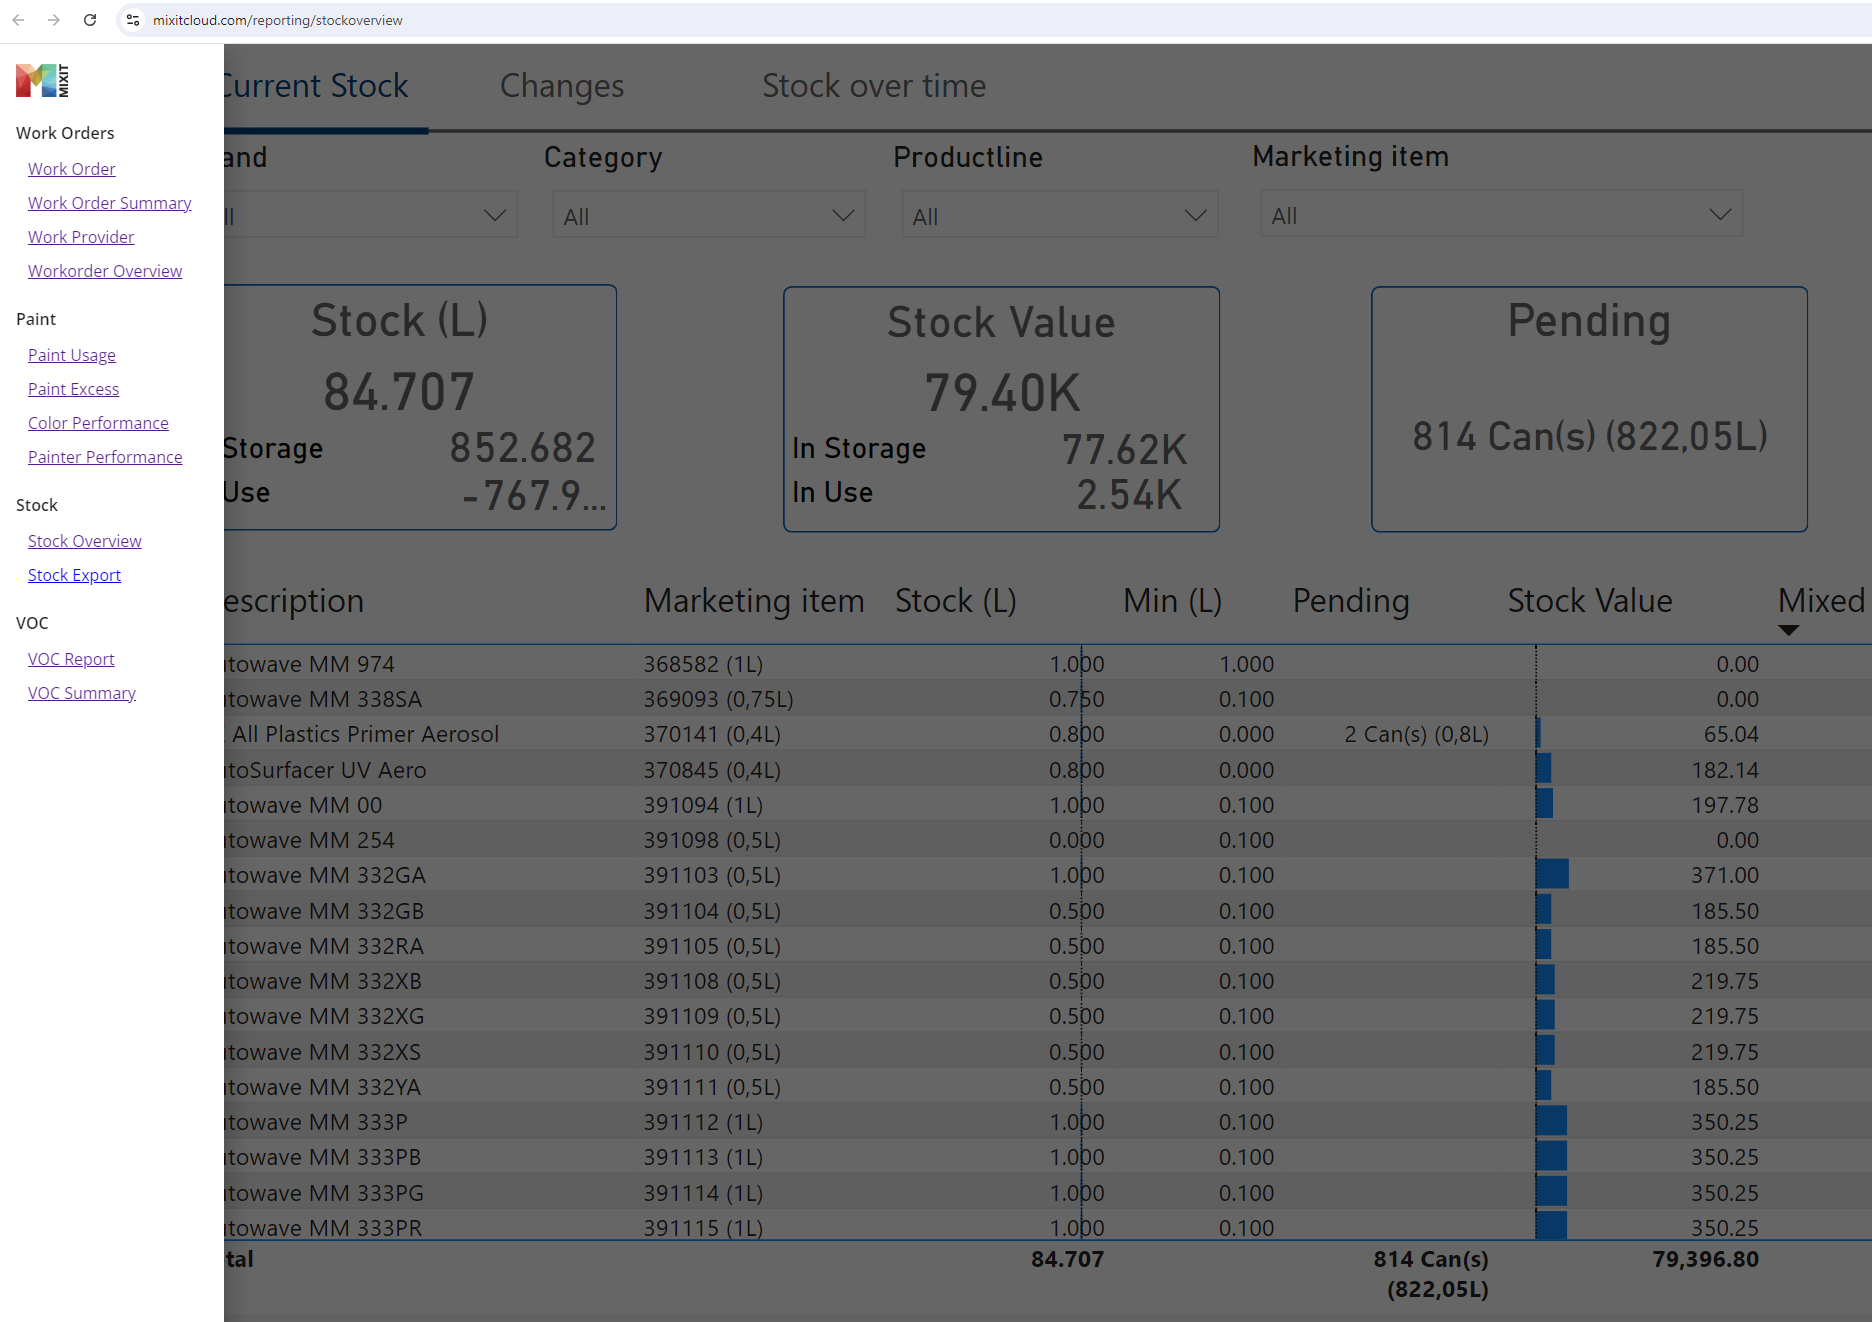Go to the Paint Usage report

[x=71, y=354]
